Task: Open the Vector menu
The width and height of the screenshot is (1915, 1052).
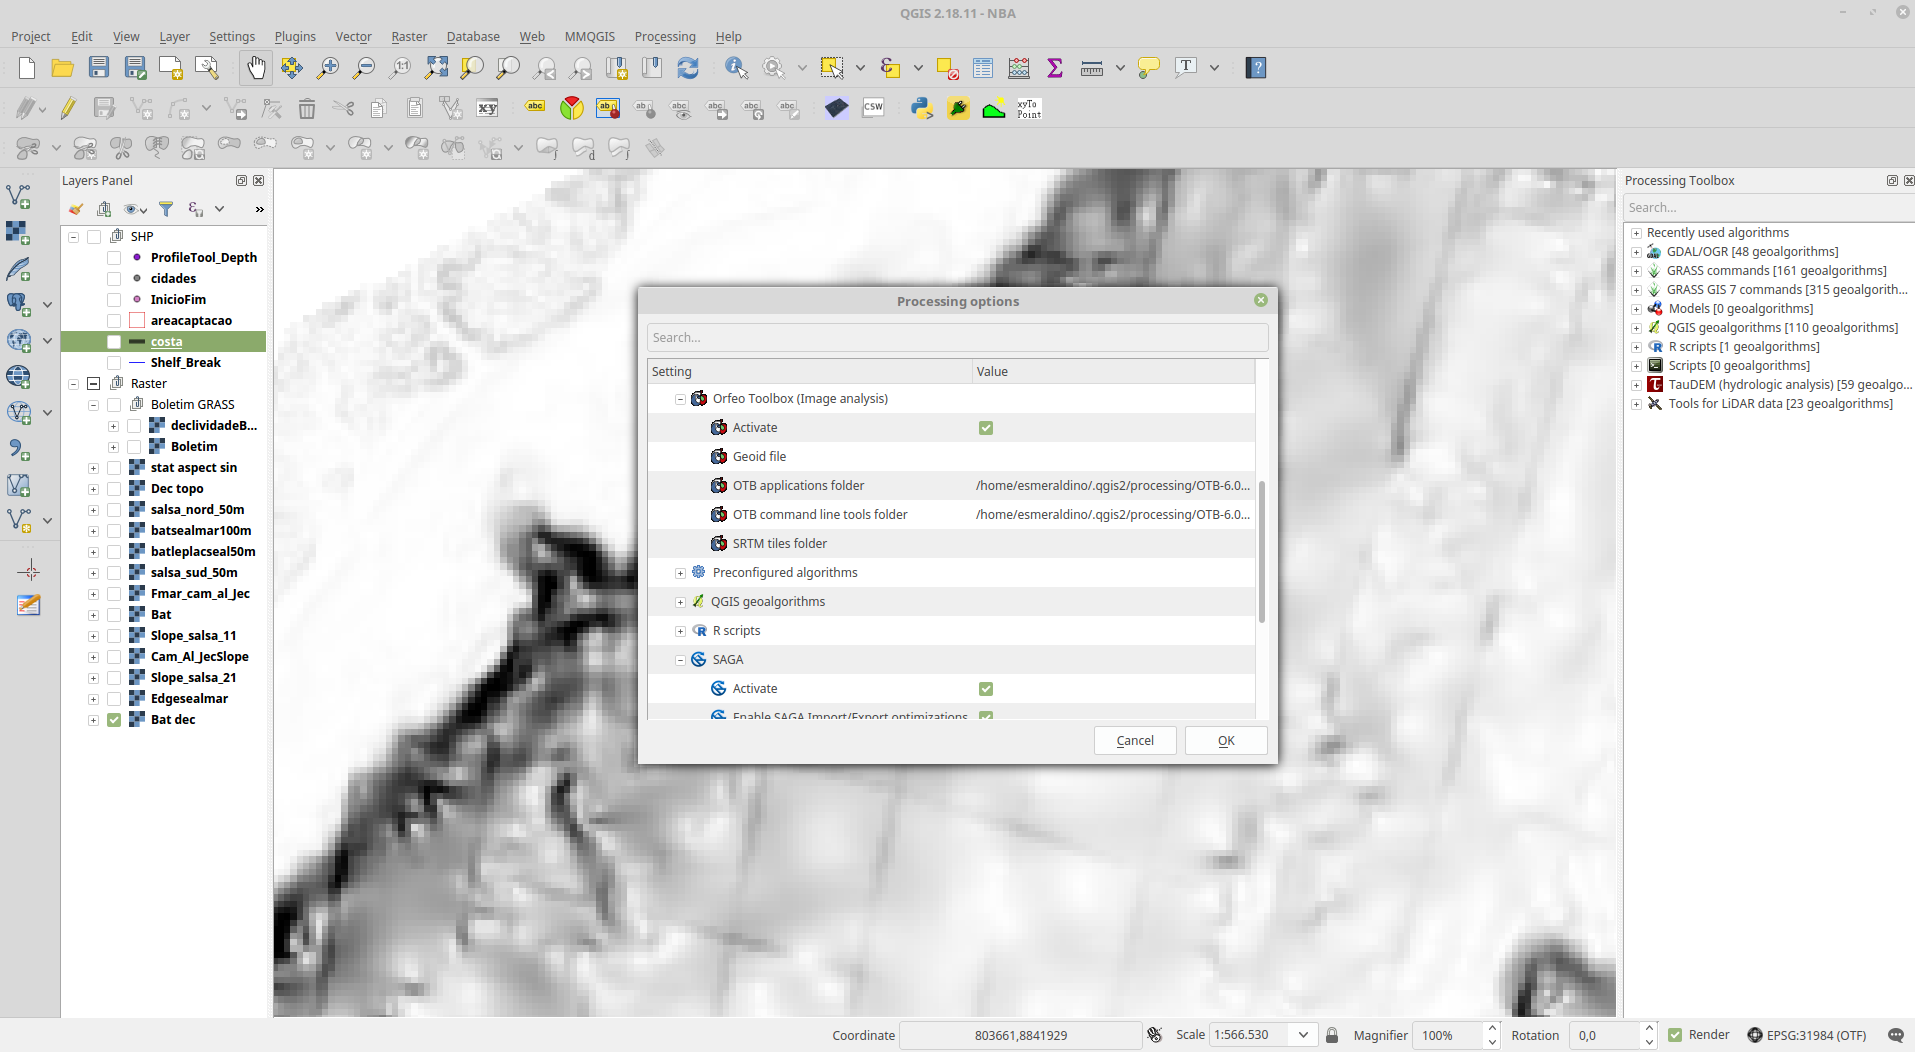Action: pos(353,36)
